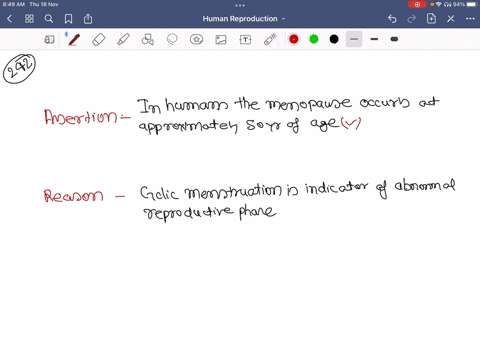The width and height of the screenshot is (480, 360).
Task: Open the thumbnail grid view
Action: pyautogui.click(x=29, y=19)
